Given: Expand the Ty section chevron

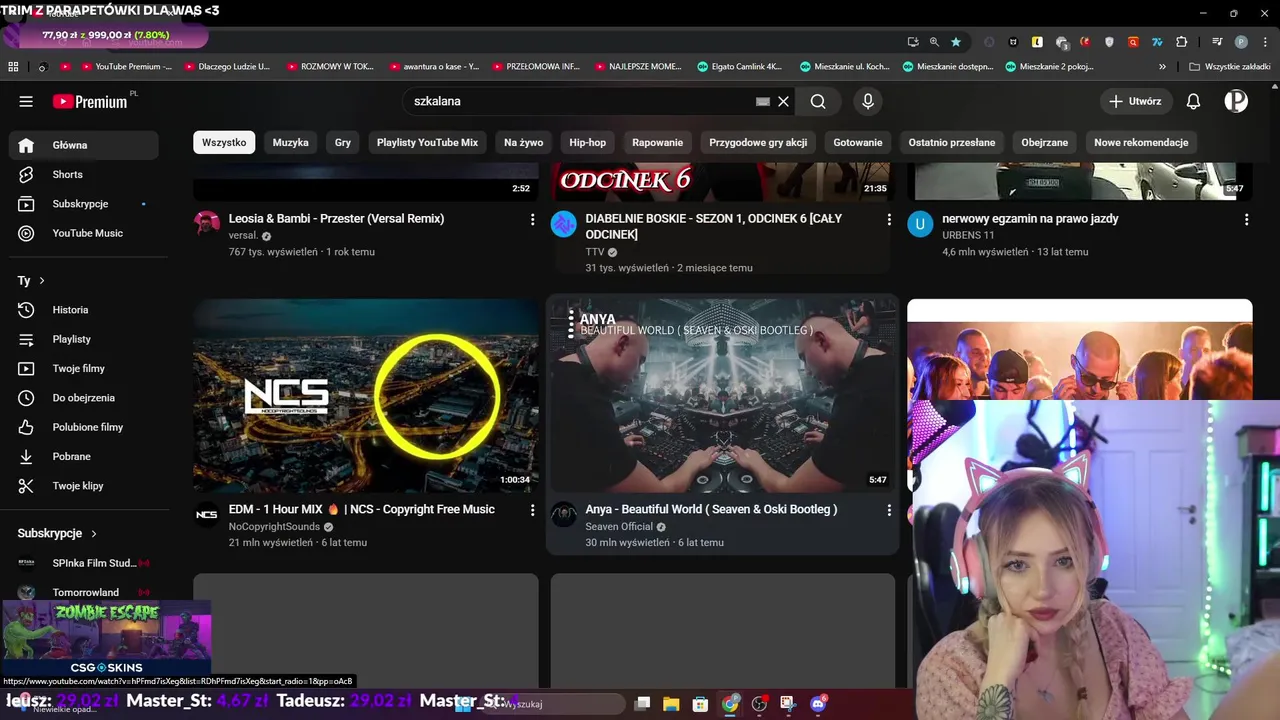Looking at the screenshot, I should [42, 281].
